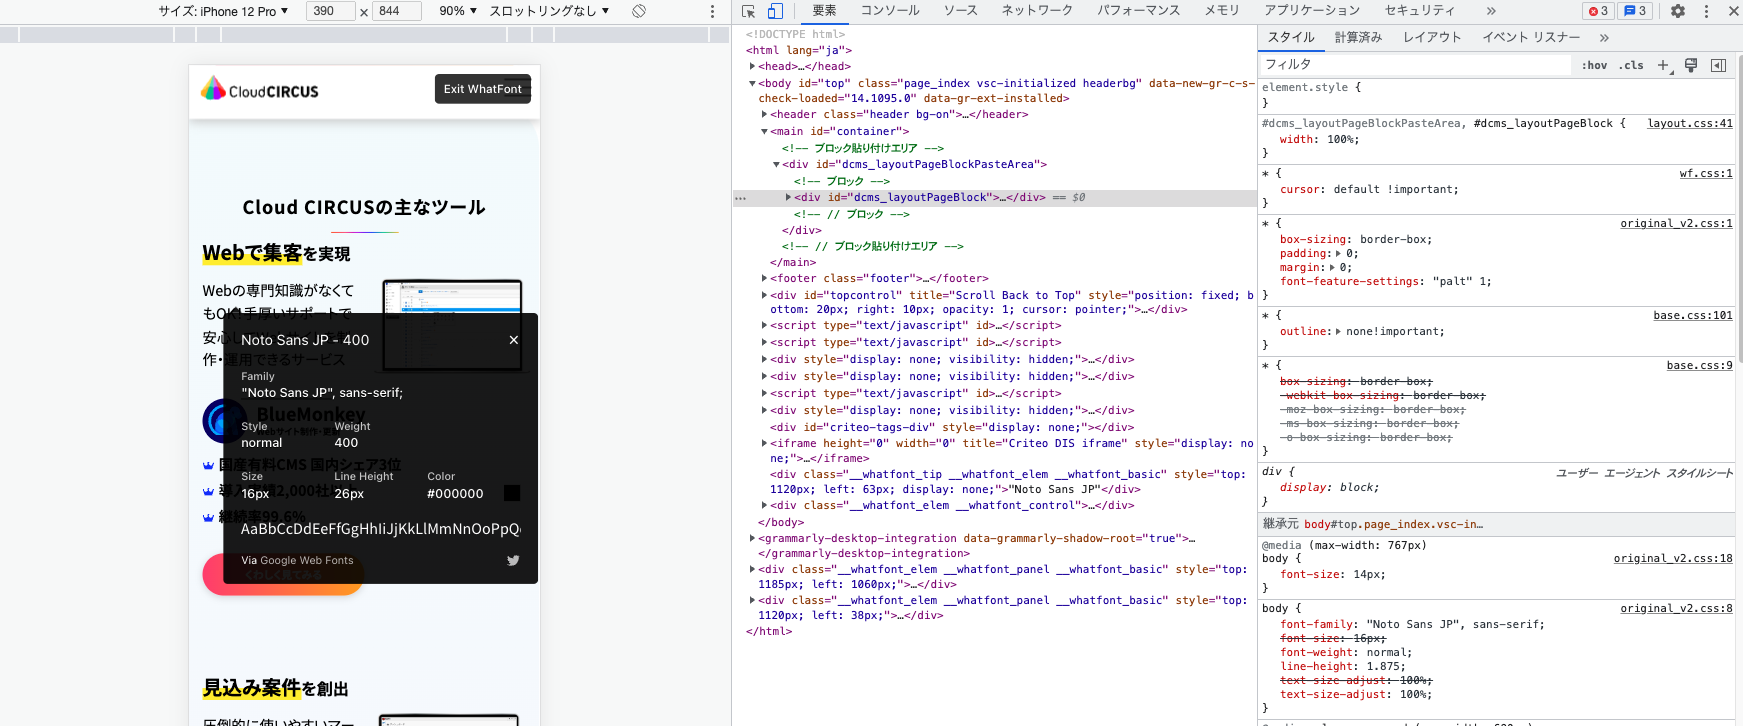
Task: Toggle the device toolbar icon
Action: (x=775, y=11)
